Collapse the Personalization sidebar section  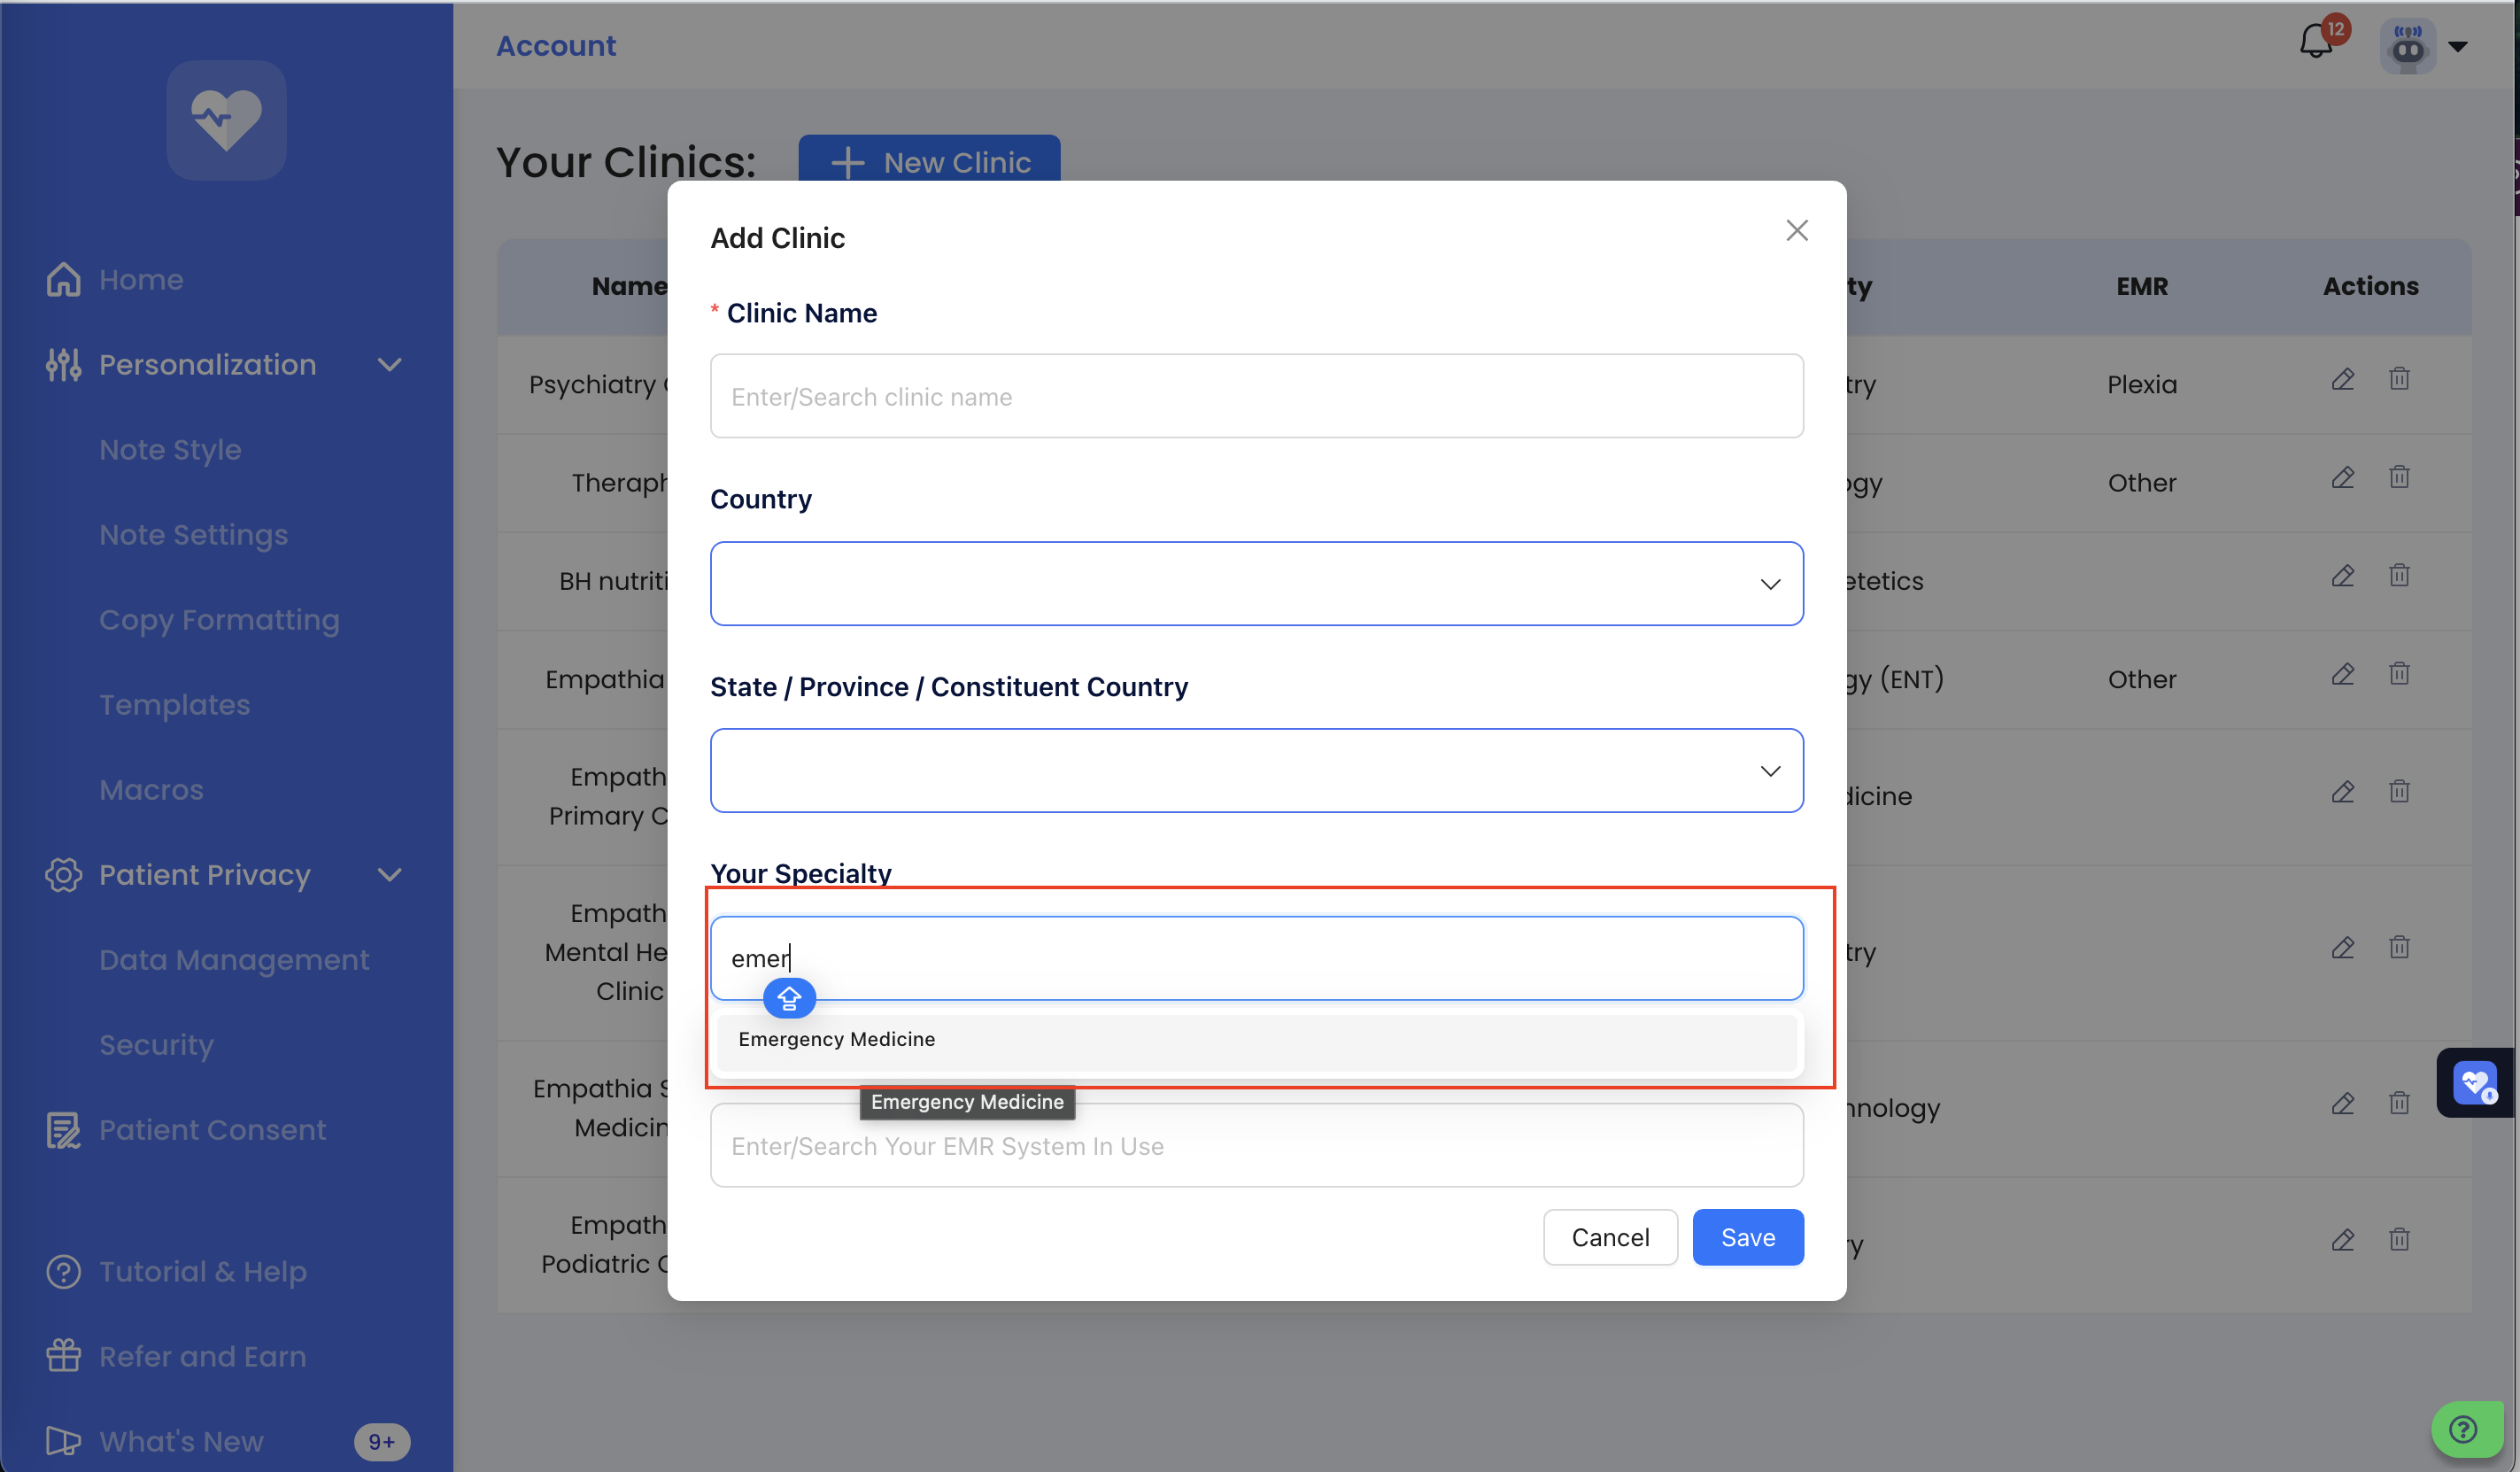[x=390, y=365]
